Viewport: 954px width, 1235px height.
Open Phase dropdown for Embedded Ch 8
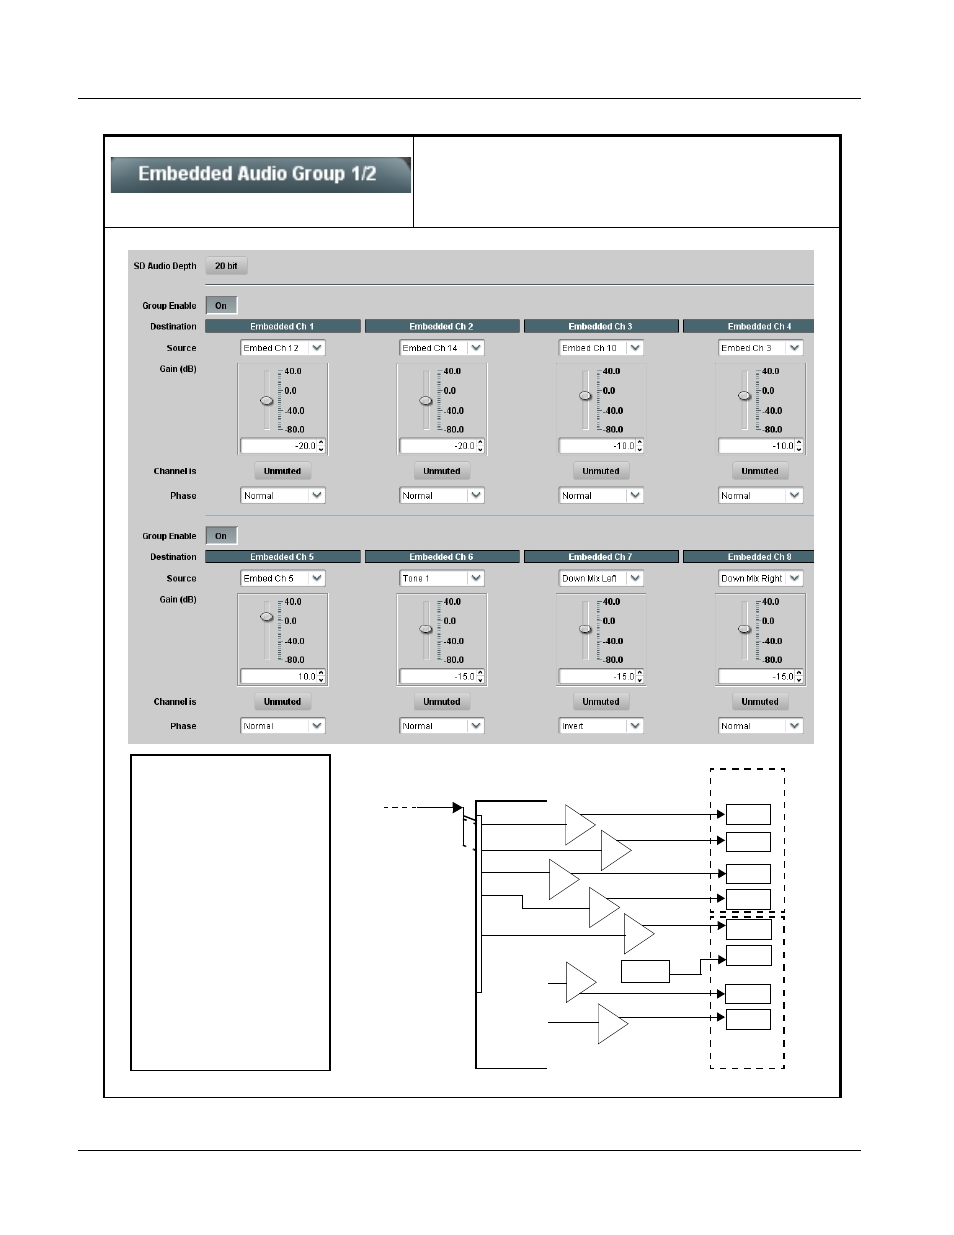point(761,726)
